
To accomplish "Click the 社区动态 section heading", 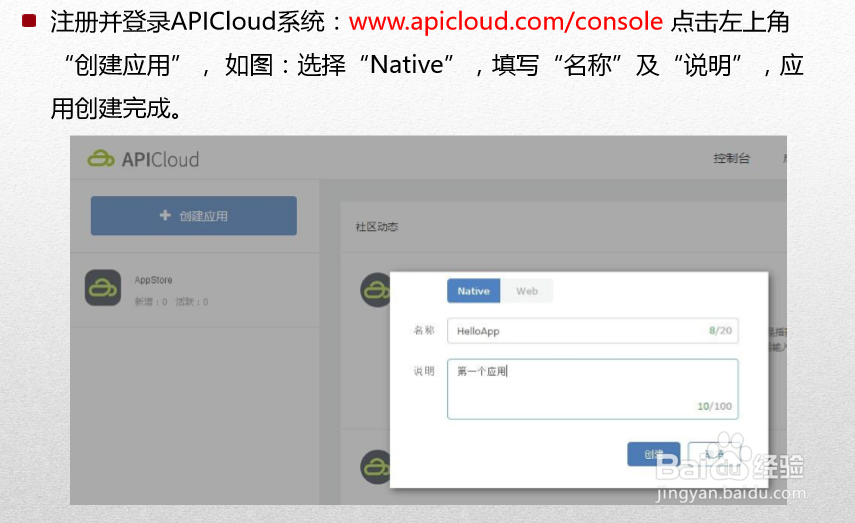I will (x=377, y=226).
